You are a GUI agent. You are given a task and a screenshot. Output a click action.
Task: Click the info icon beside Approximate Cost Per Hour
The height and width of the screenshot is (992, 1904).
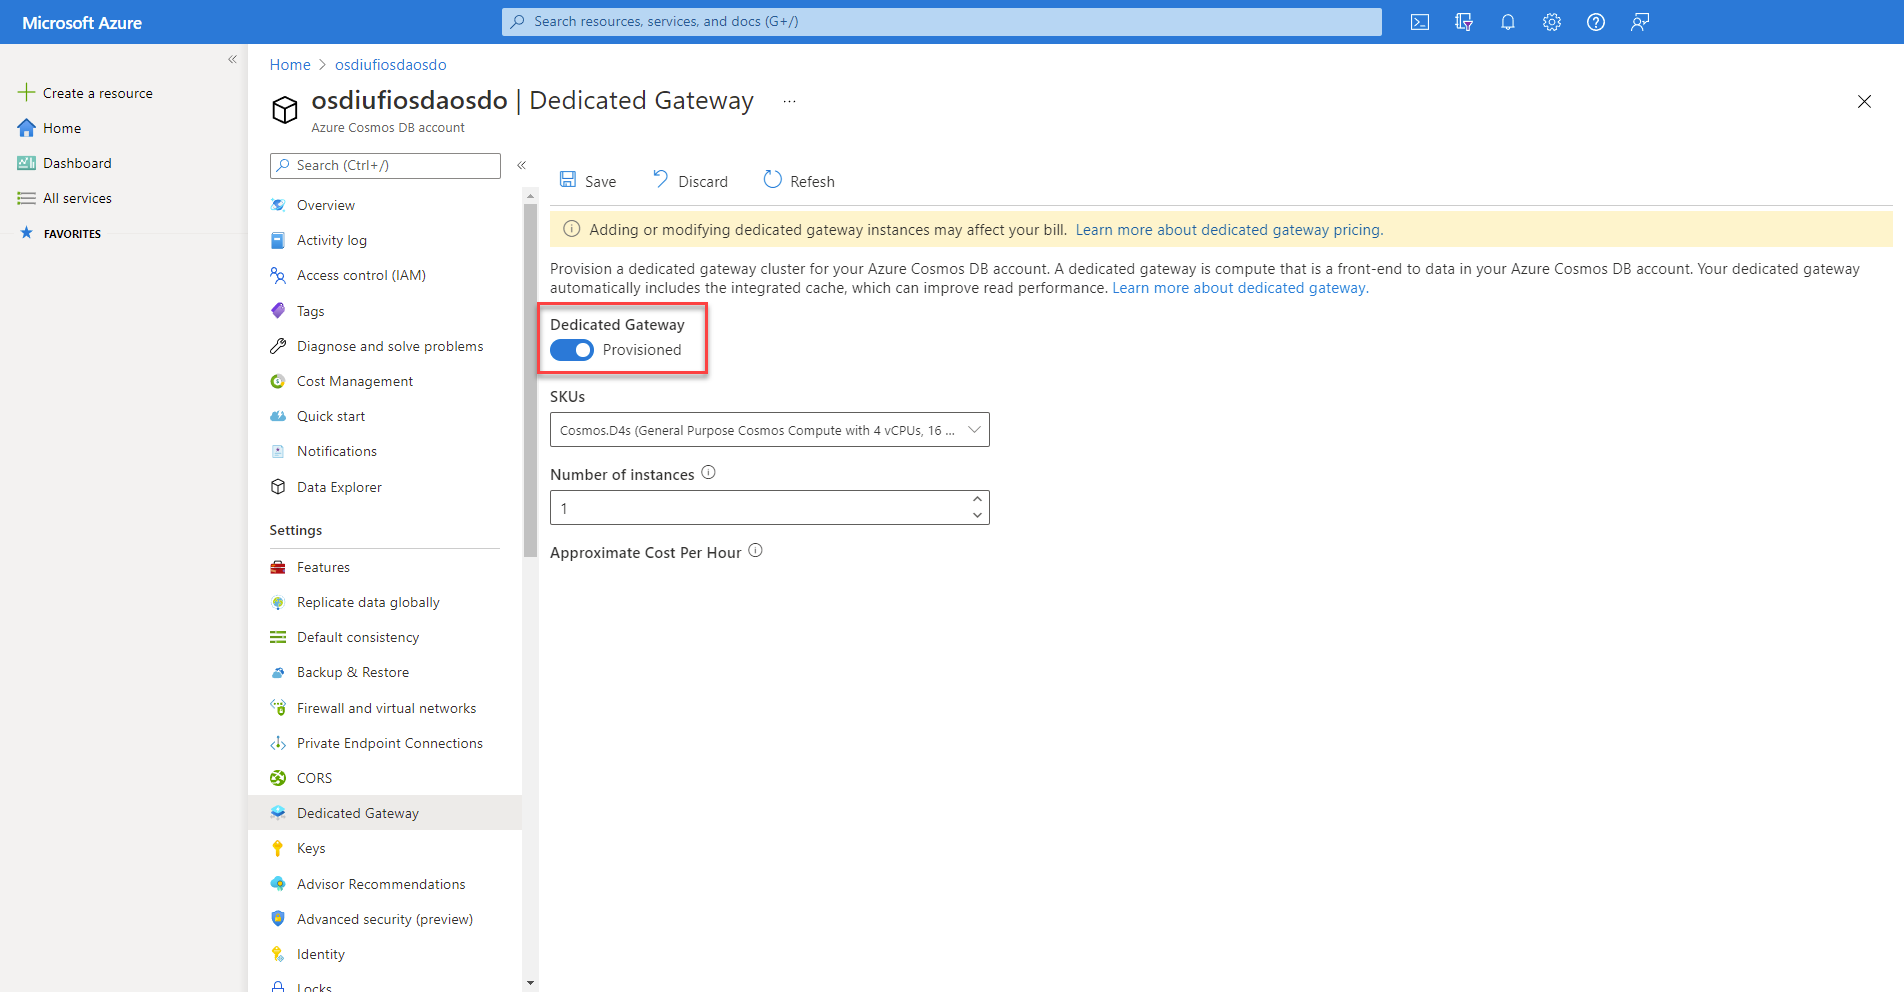point(756,550)
